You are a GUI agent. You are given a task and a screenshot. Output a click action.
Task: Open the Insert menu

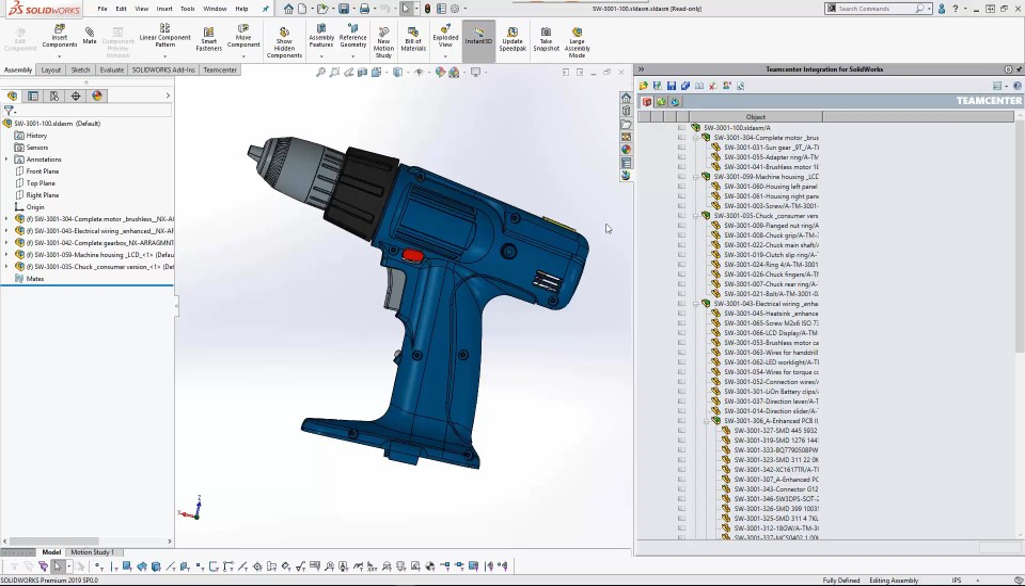164,9
